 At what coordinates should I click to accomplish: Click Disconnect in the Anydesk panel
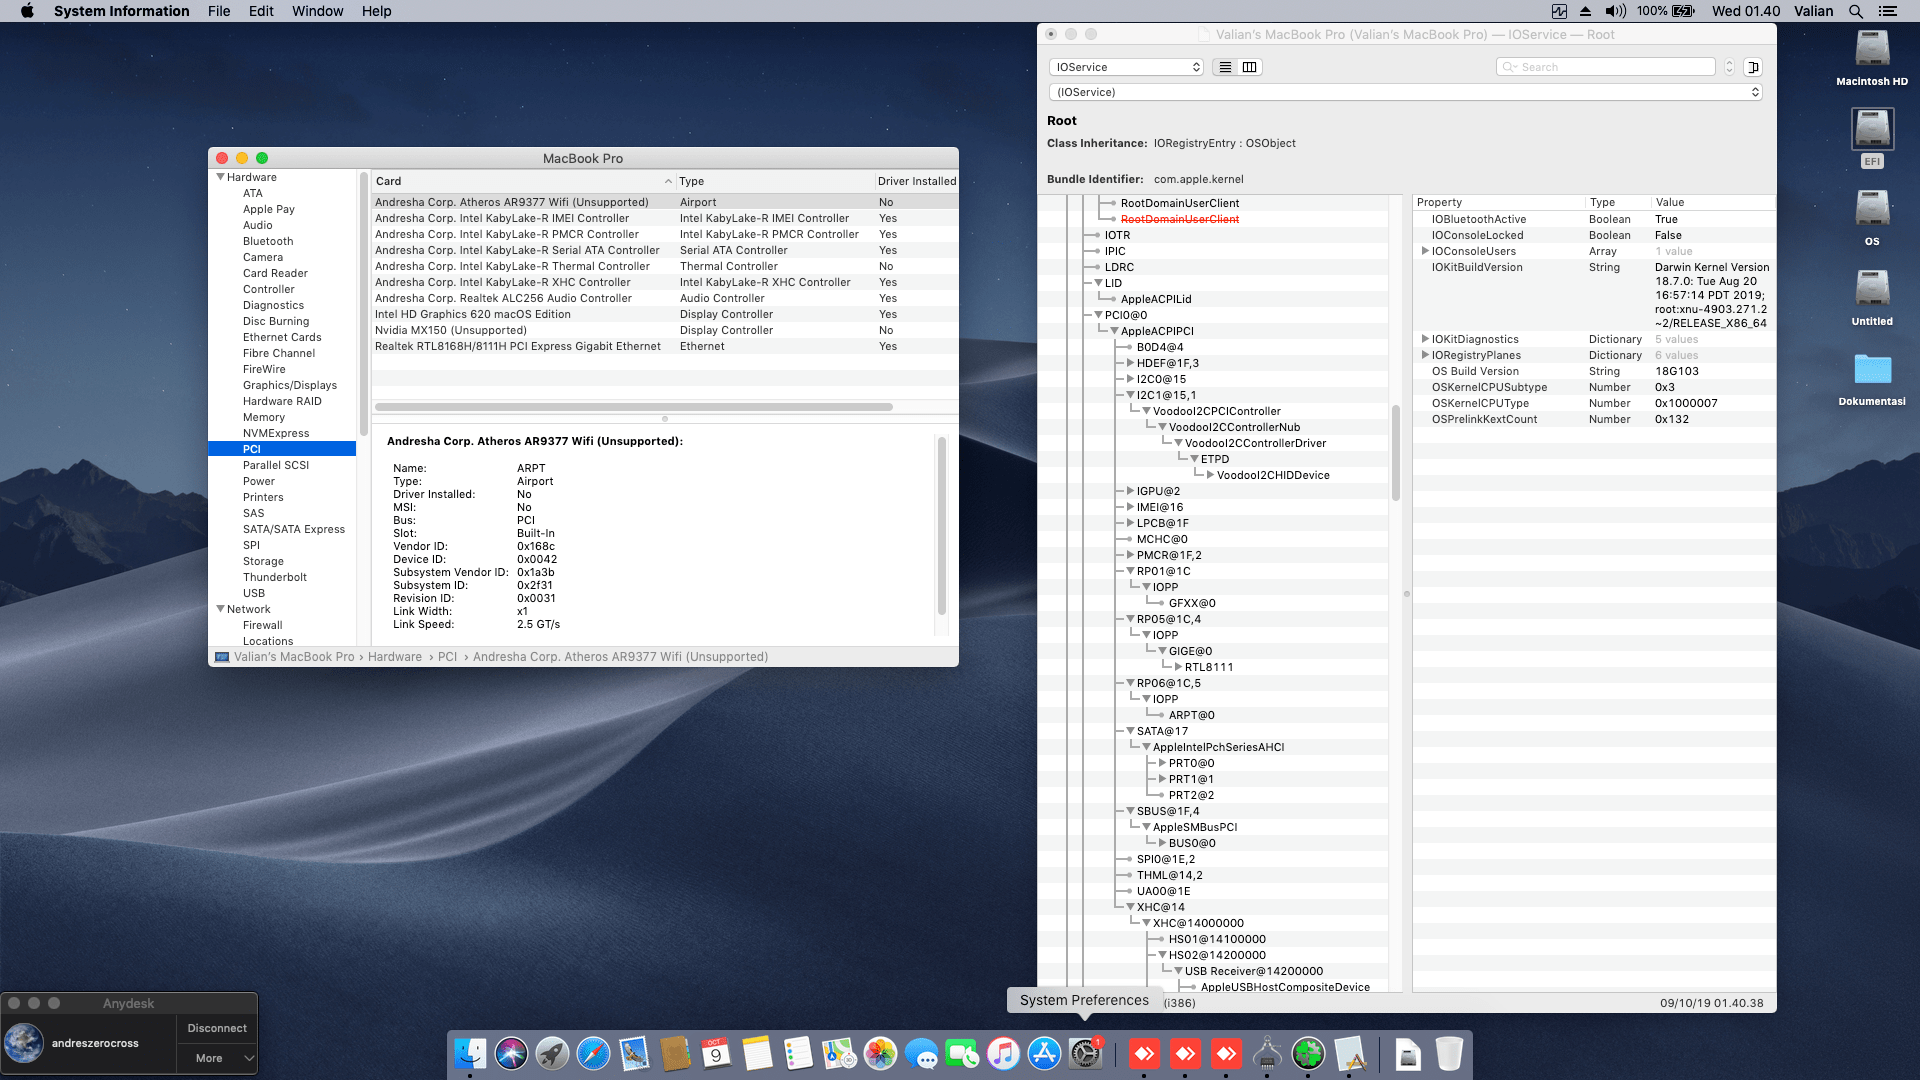pyautogui.click(x=217, y=1028)
